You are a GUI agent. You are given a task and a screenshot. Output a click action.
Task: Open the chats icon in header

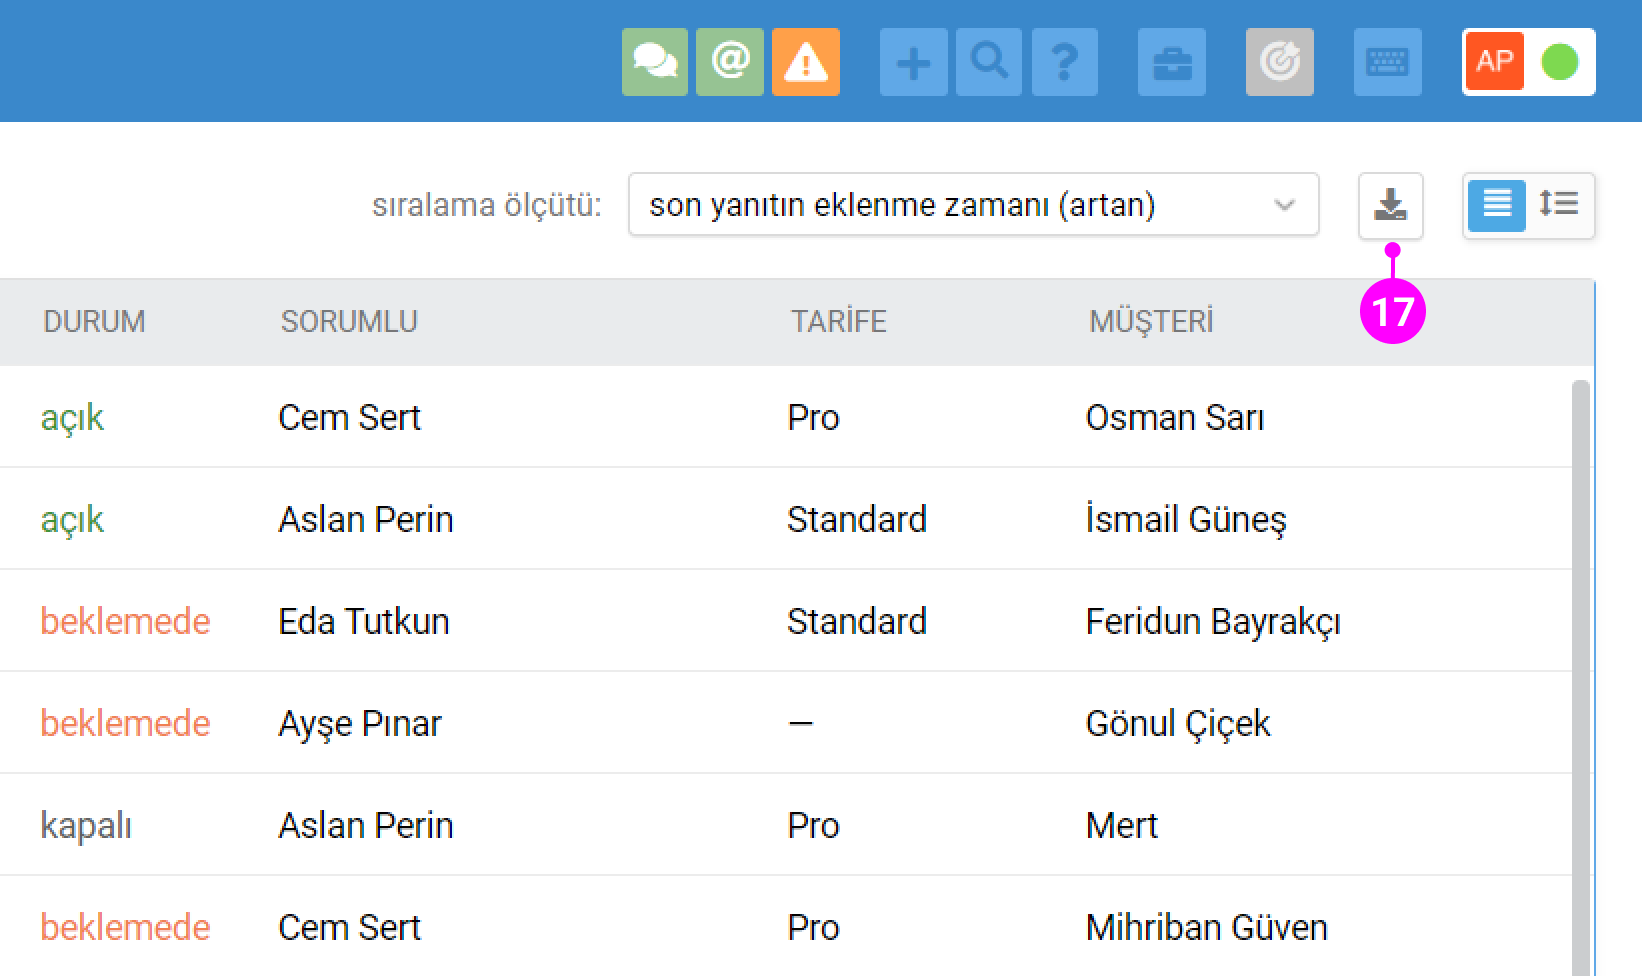(654, 62)
